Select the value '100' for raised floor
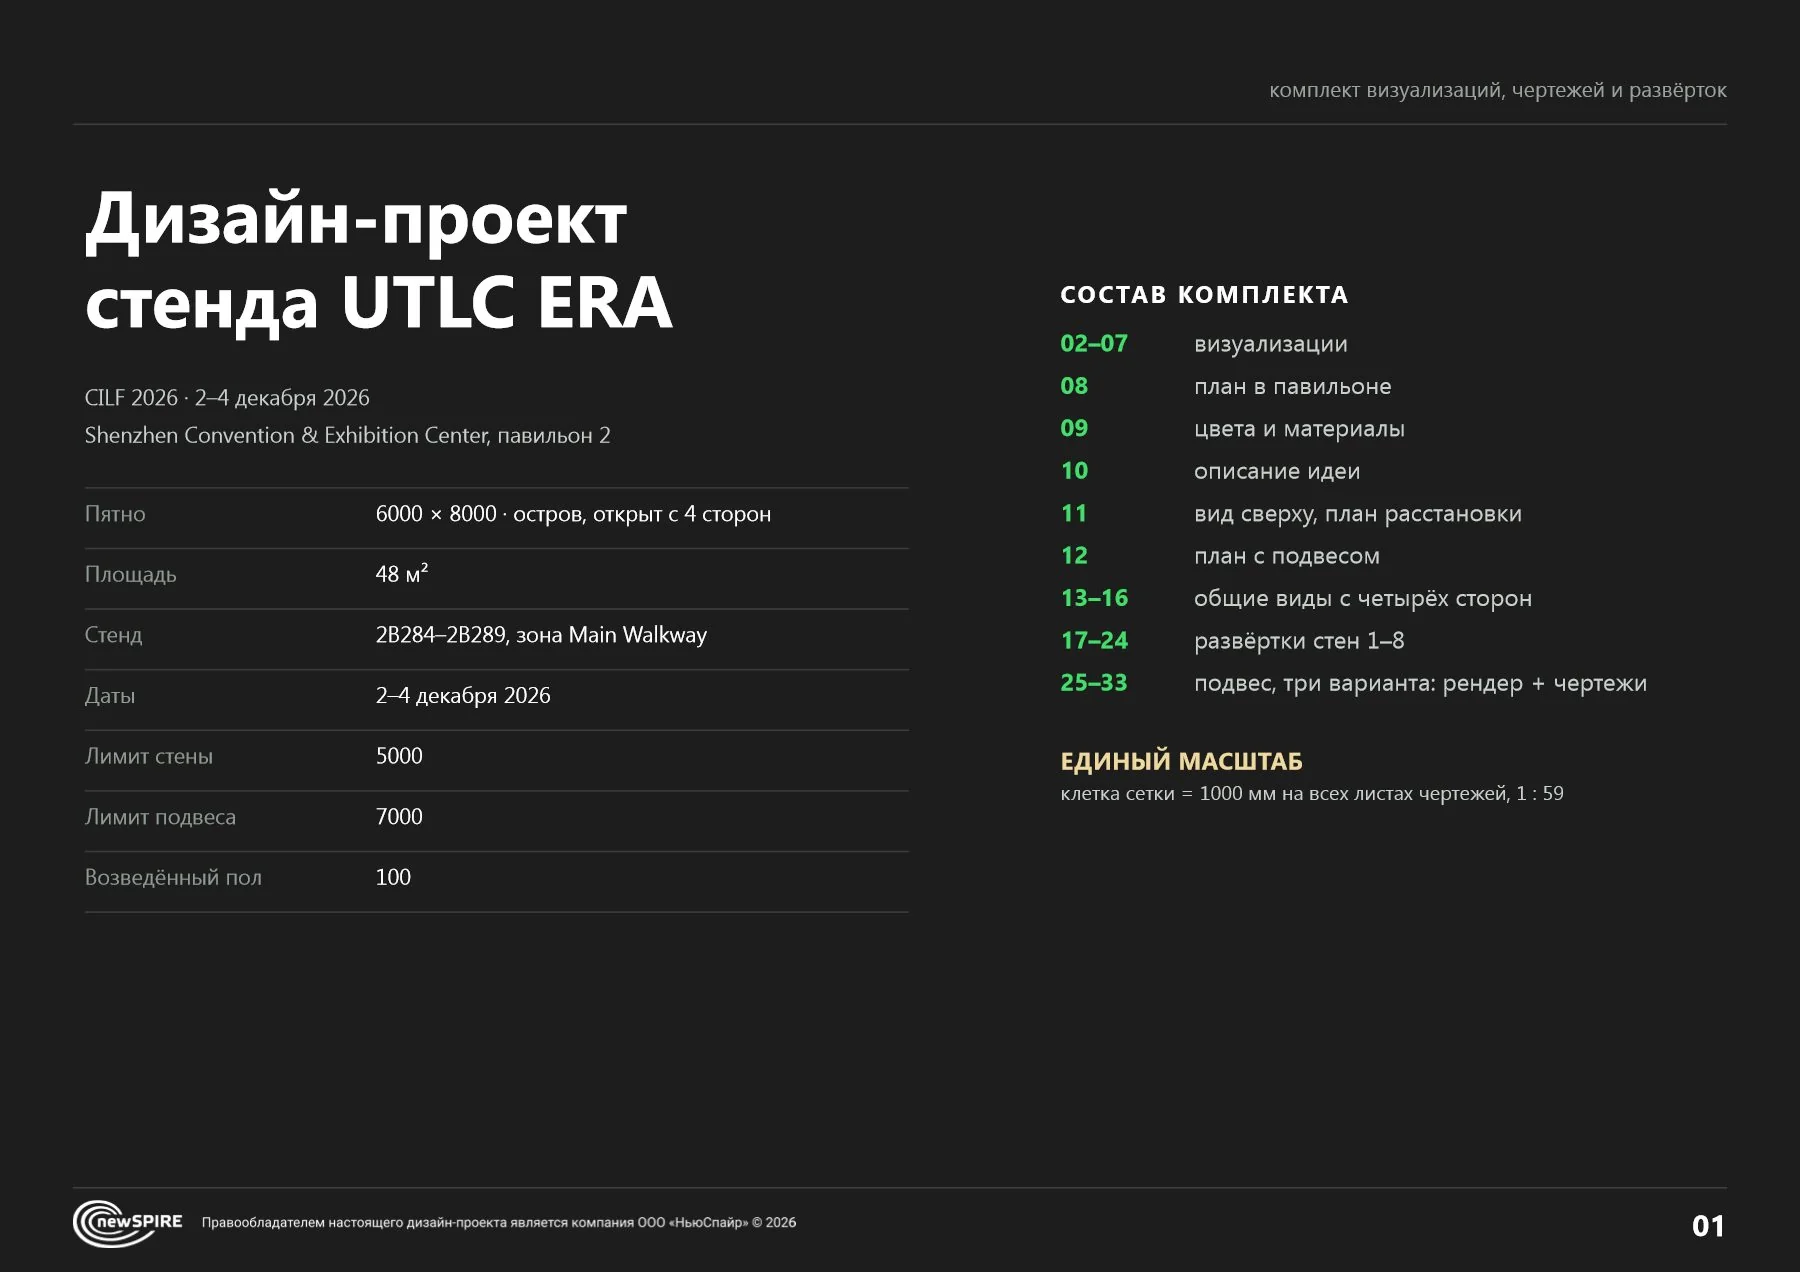Viewport: 1800px width, 1272px height. [393, 878]
